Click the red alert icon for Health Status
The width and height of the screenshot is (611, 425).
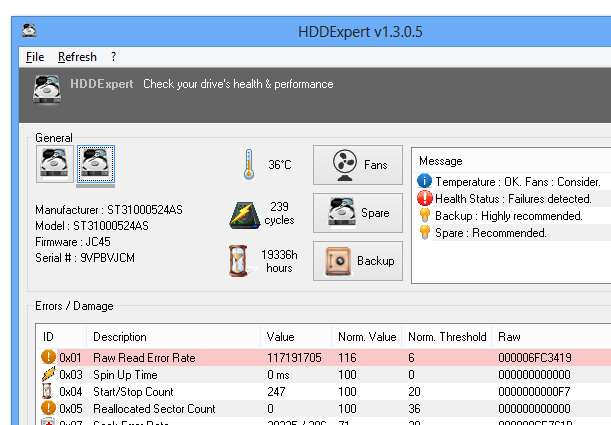tap(424, 198)
